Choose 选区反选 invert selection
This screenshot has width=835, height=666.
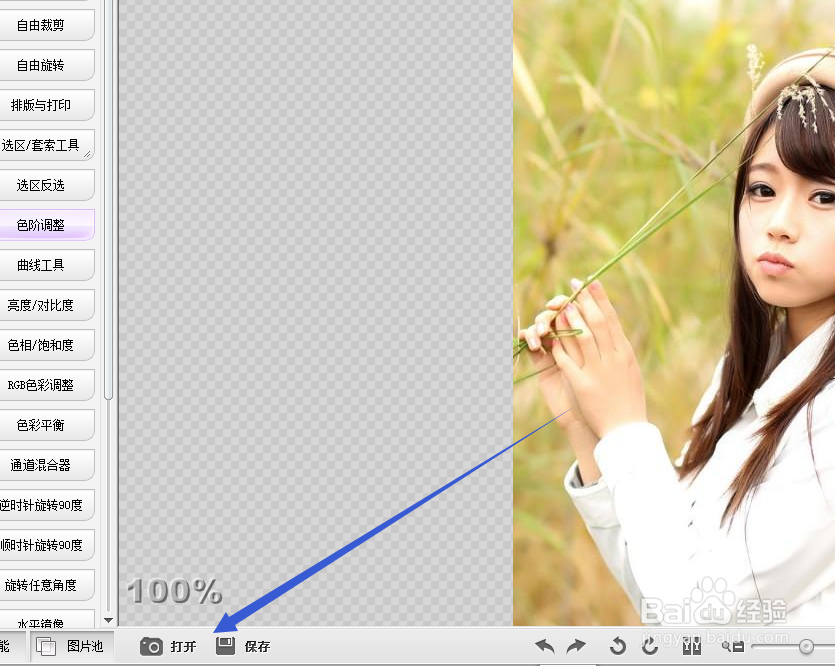coord(46,185)
